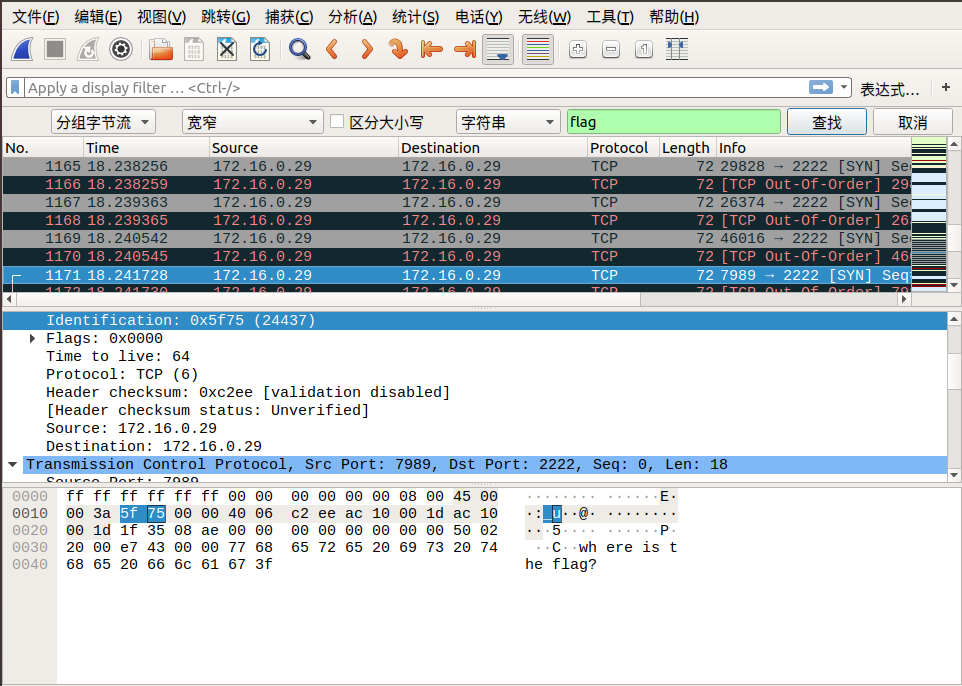Start capture with the shark fin icon
The height and width of the screenshot is (686, 962).
coord(23,49)
